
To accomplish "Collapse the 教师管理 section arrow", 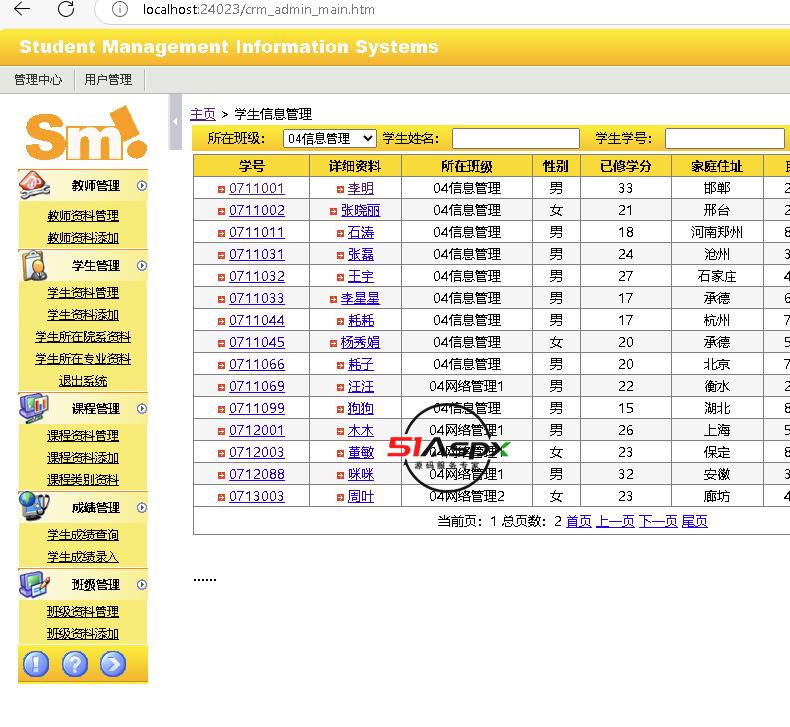I will tap(142, 185).
